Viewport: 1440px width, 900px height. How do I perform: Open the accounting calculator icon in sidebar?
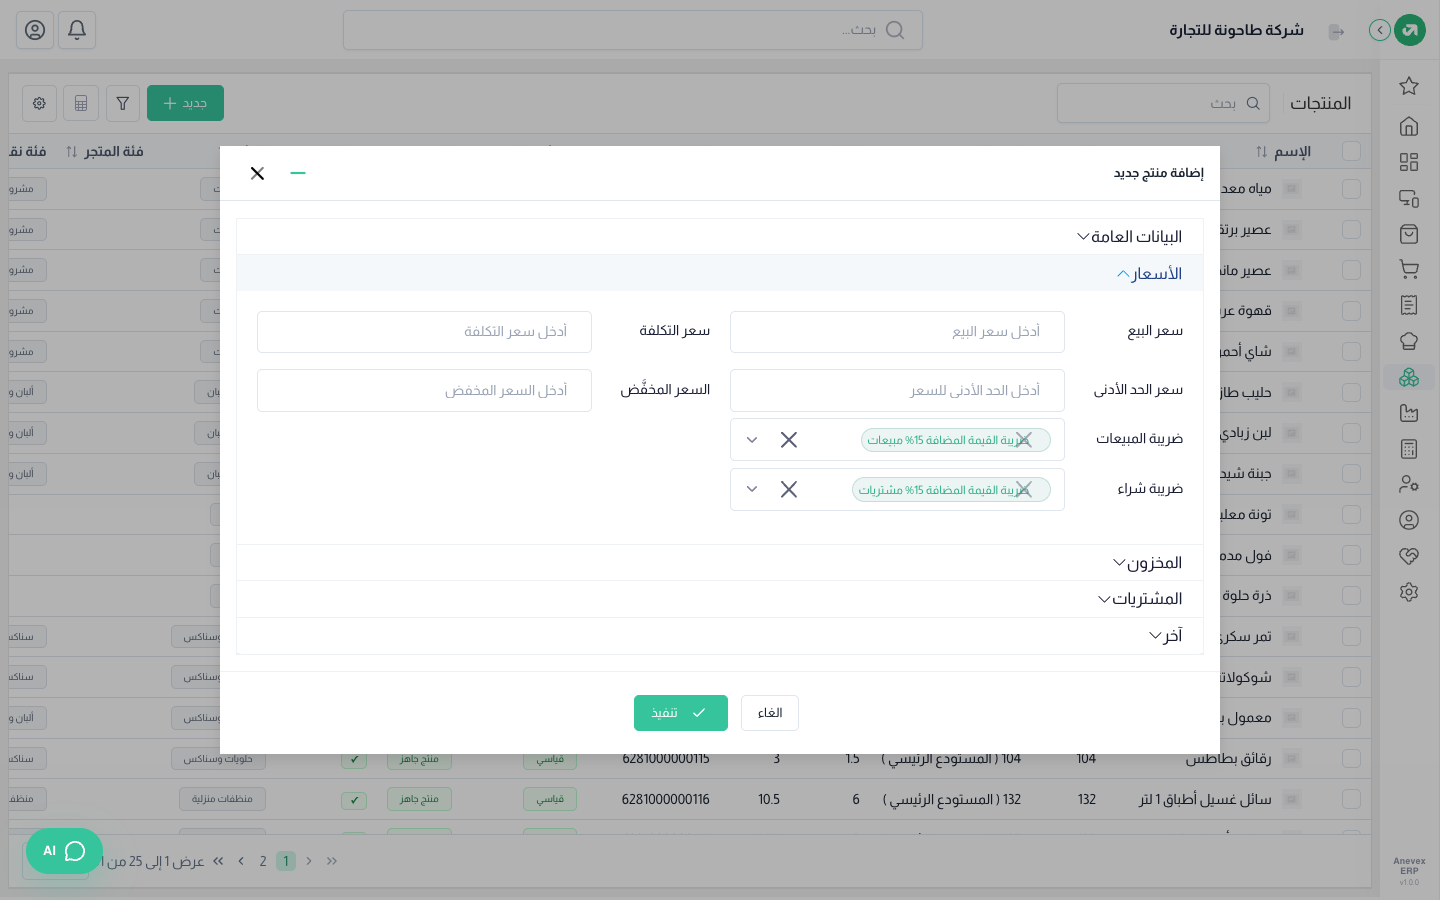click(x=1409, y=449)
